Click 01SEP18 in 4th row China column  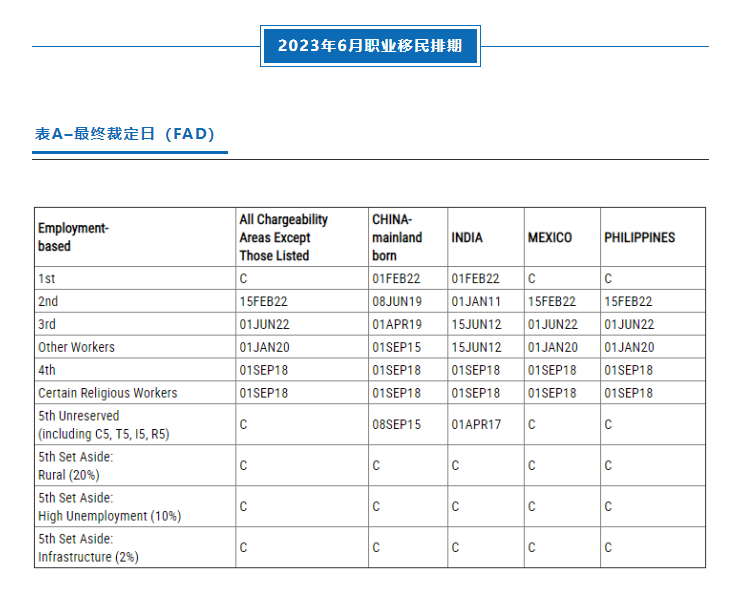click(396, 370)
